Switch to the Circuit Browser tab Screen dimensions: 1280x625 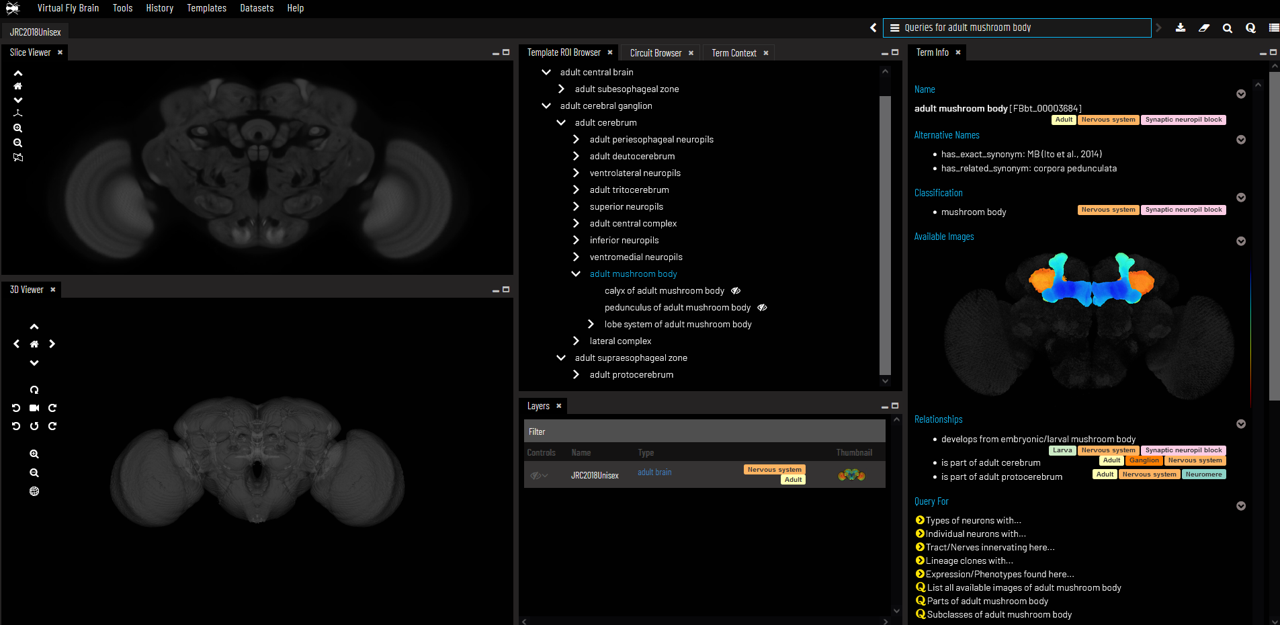point(655,53)
